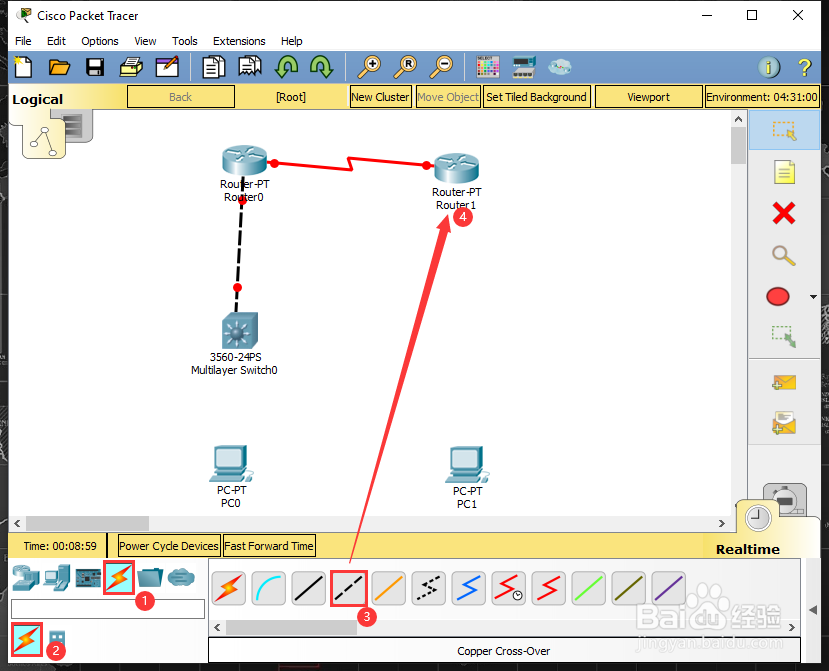Select Connections lightning category icon
Viewport: 829px width, 671px height.
(119, 577)
